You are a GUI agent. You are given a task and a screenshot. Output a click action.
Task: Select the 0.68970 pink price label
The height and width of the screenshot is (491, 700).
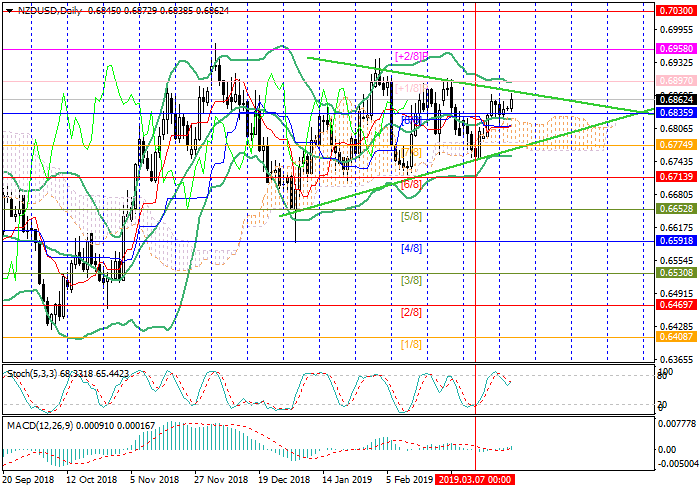[676, 80]
